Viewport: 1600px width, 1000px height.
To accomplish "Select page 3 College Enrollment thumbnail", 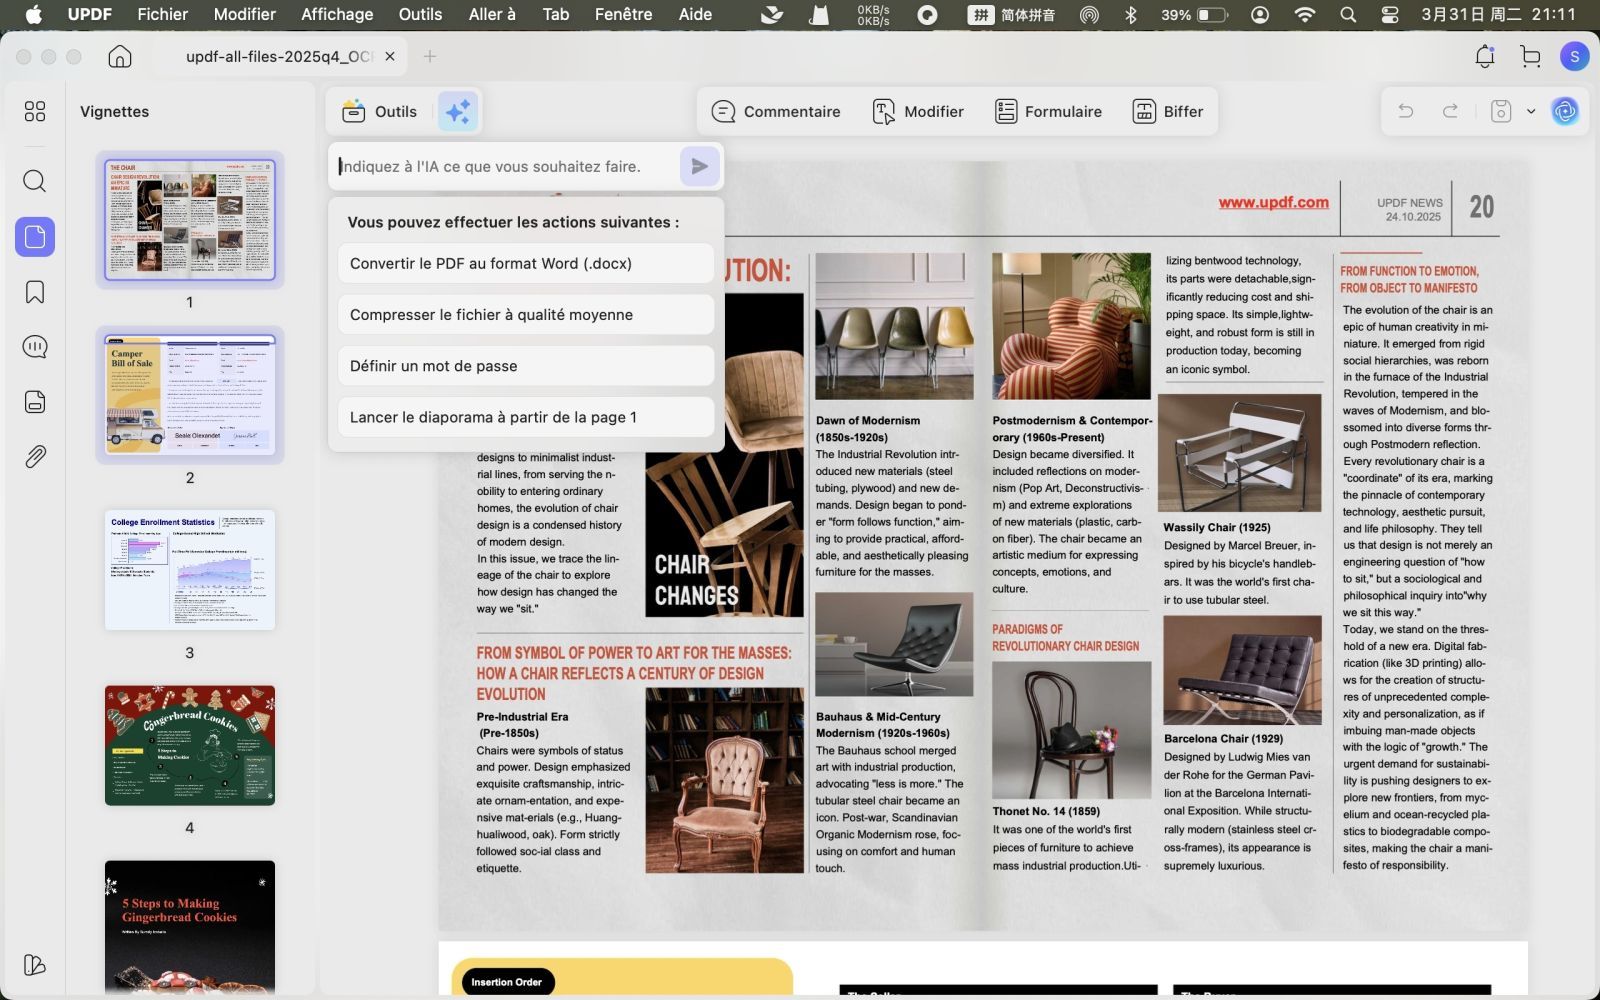I will tap(190, 570).
